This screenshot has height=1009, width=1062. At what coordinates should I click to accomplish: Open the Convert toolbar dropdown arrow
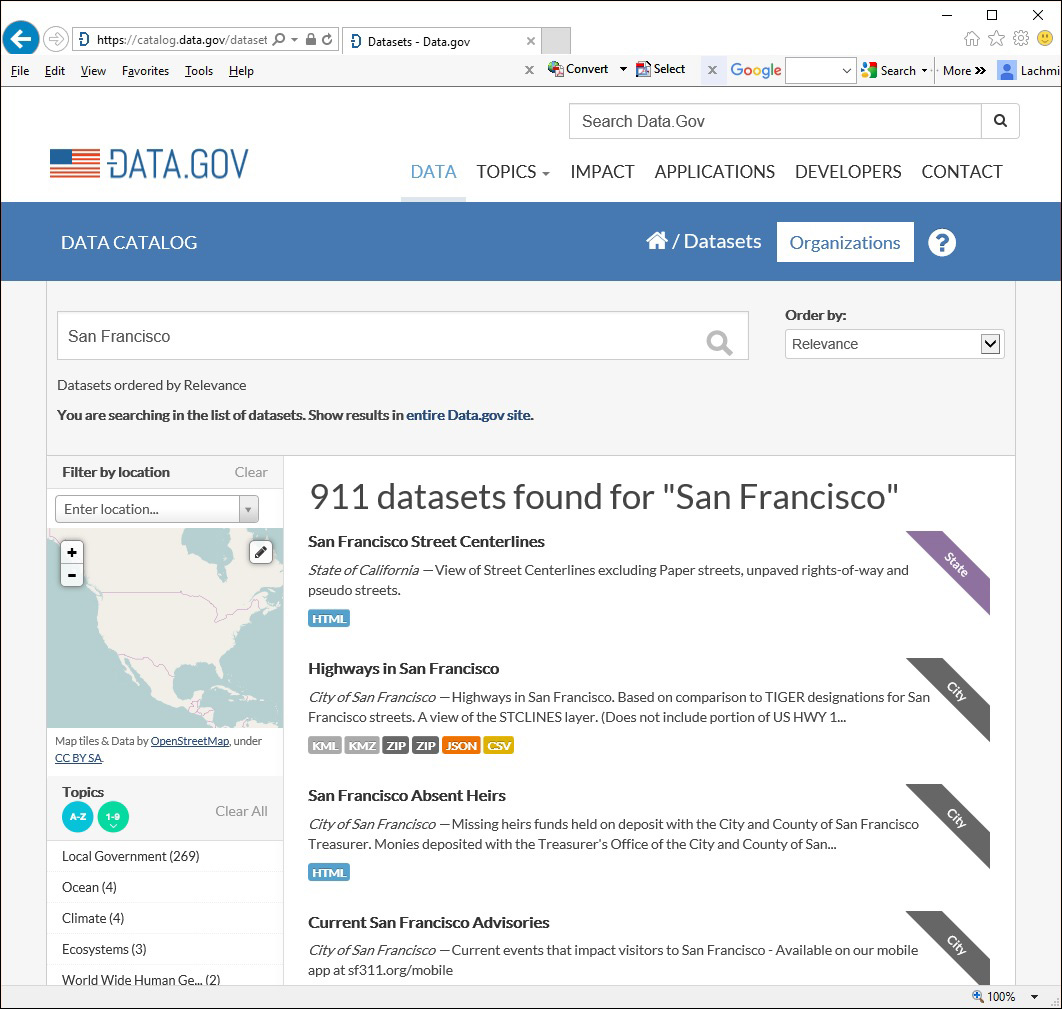point(623,69)
